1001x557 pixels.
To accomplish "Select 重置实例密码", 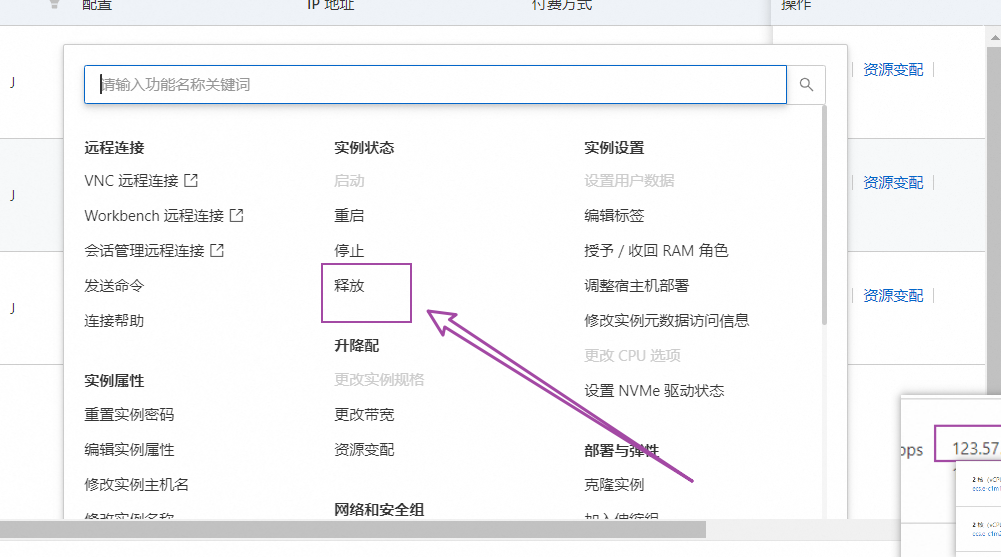I will pyautogui.click(x=130, y=415).
